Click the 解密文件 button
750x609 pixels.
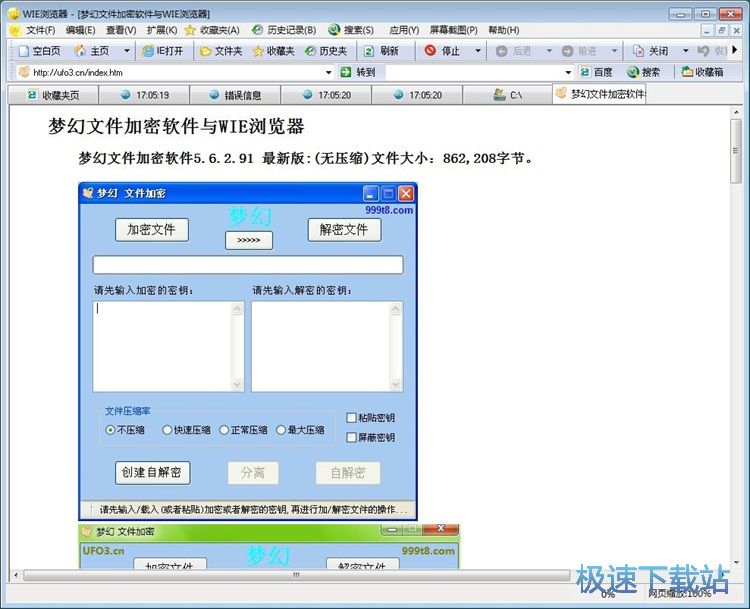pos(344,230)
